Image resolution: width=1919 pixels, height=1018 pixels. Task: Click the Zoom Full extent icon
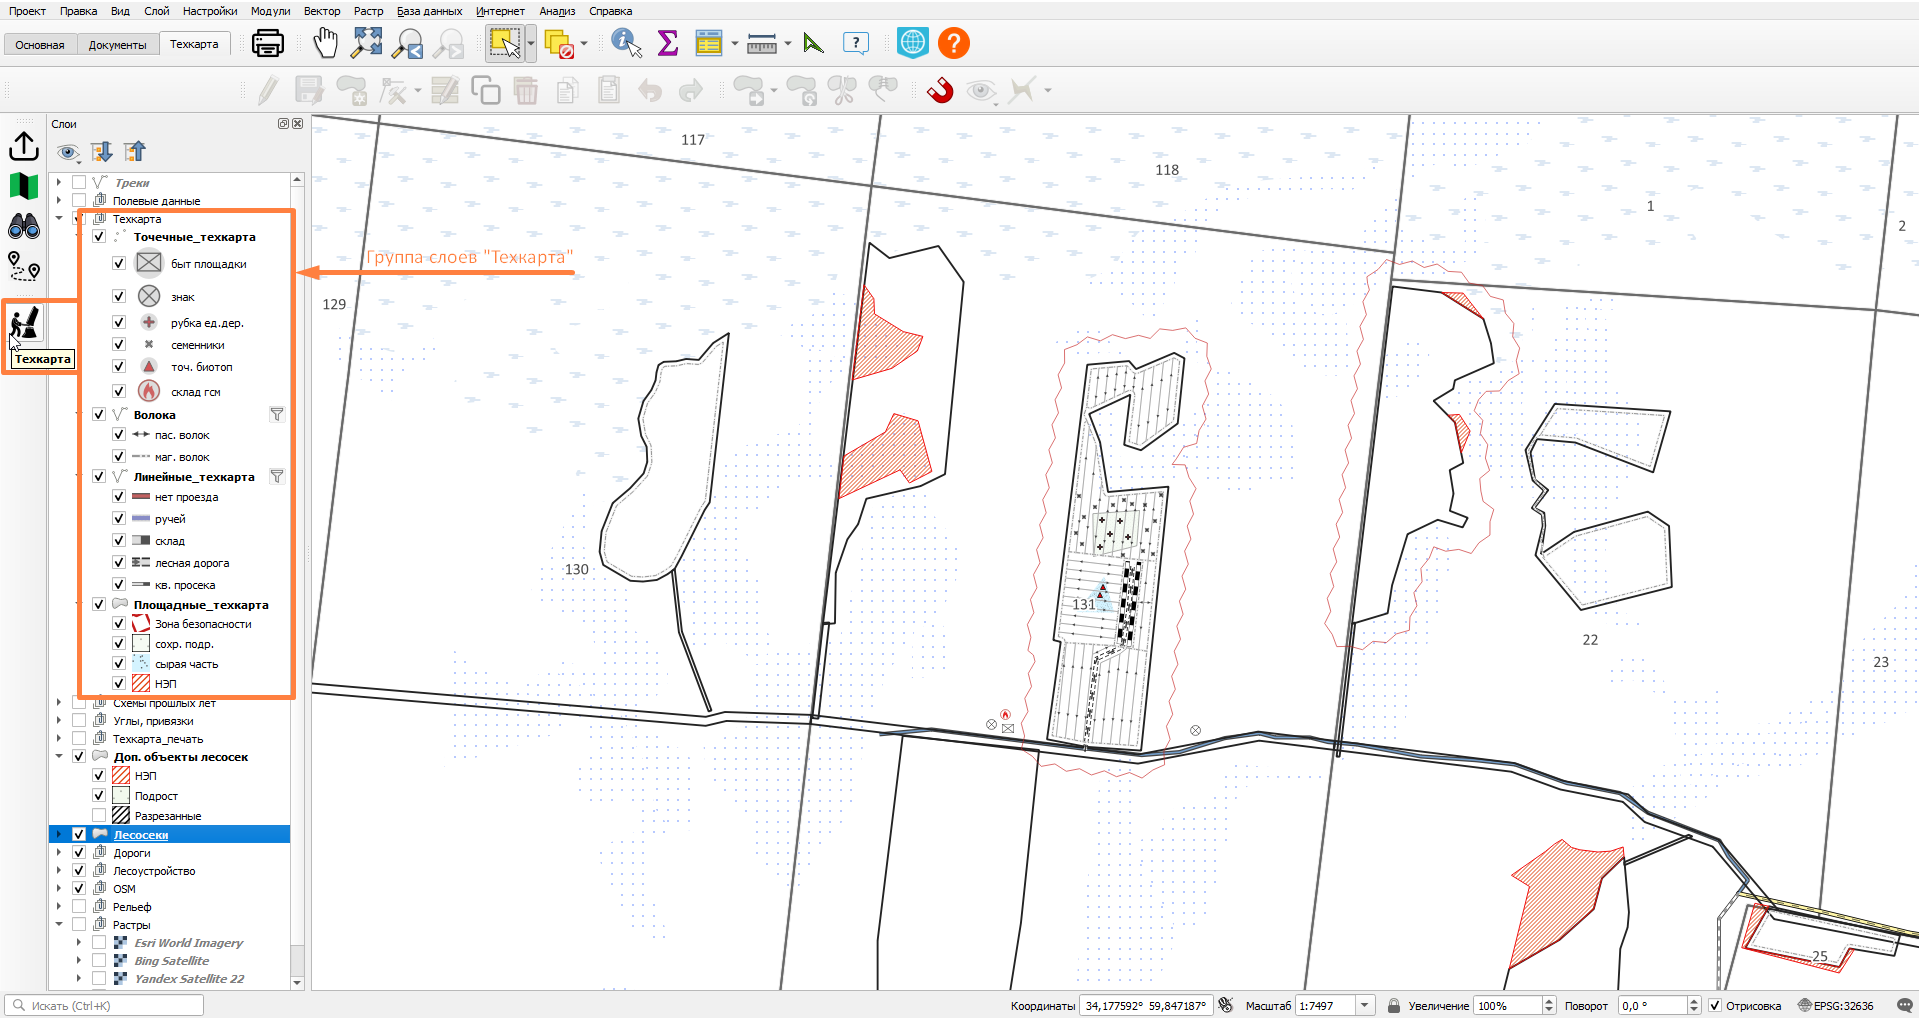pyautogui.click(x=367, y=43)
